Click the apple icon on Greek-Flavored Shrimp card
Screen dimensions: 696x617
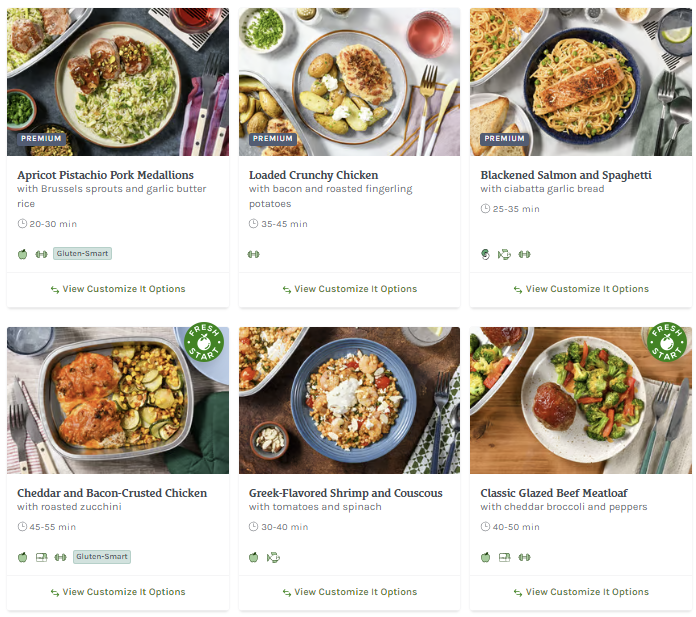tap(254, 557)
